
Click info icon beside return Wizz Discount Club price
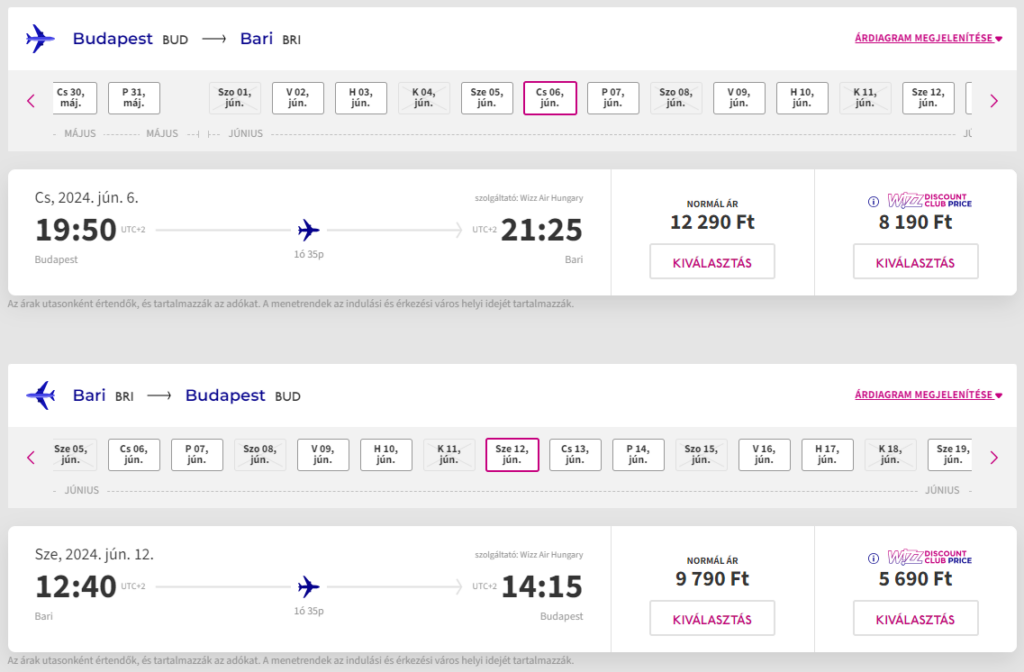pos(874,558)
